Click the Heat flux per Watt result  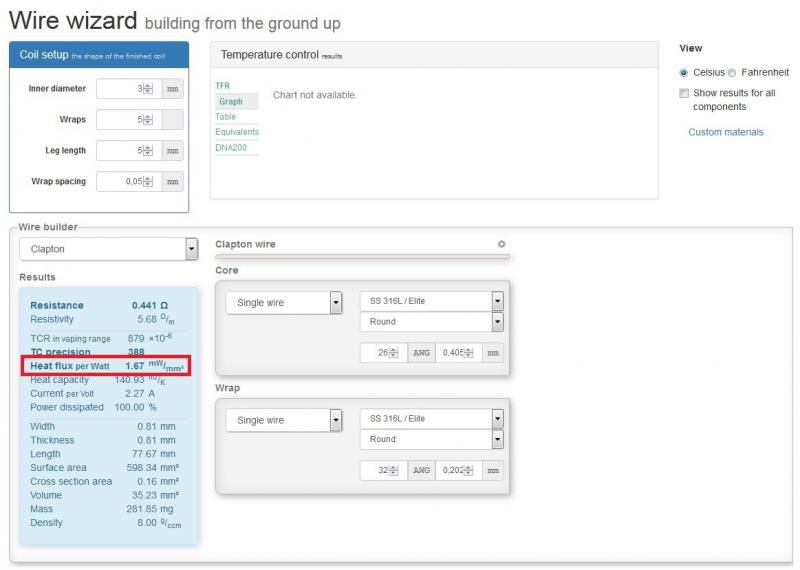click(x=107, y=366)
